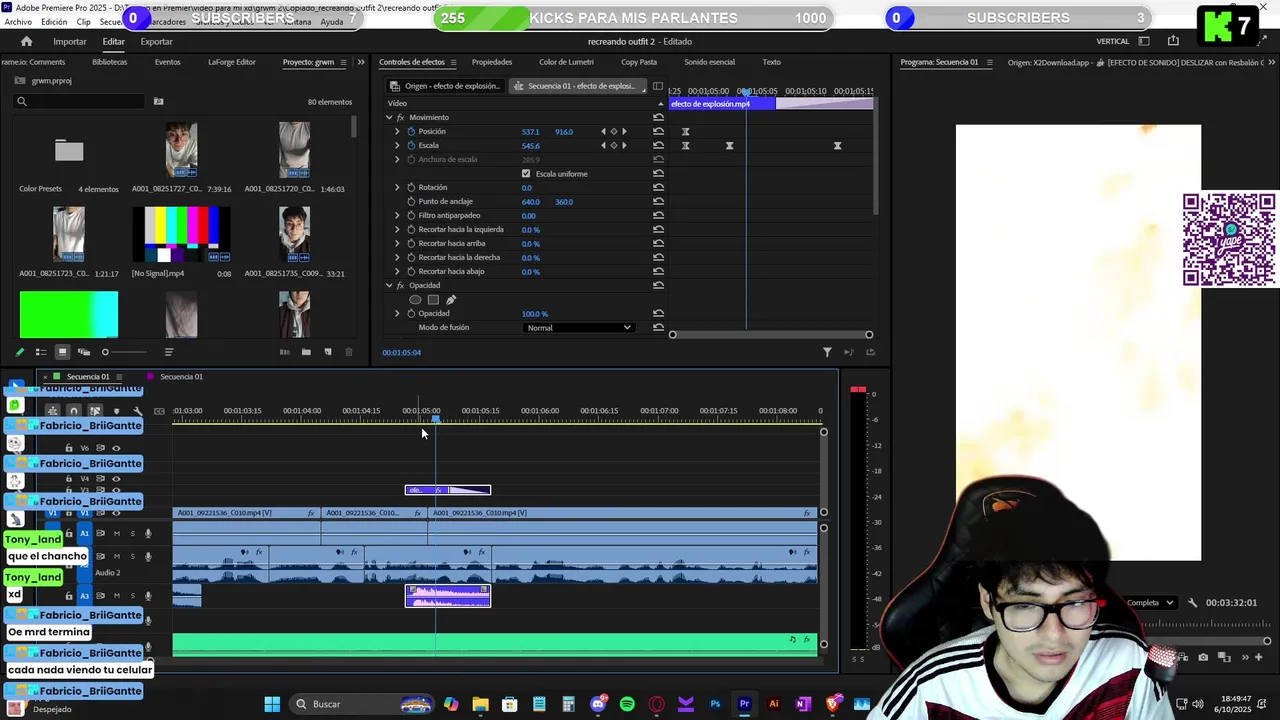The width and height of the screenshot is (1280, 720).
Task: Open Program monitor settings wrench
Action: pyautogui.click(x=1192, y=603)
